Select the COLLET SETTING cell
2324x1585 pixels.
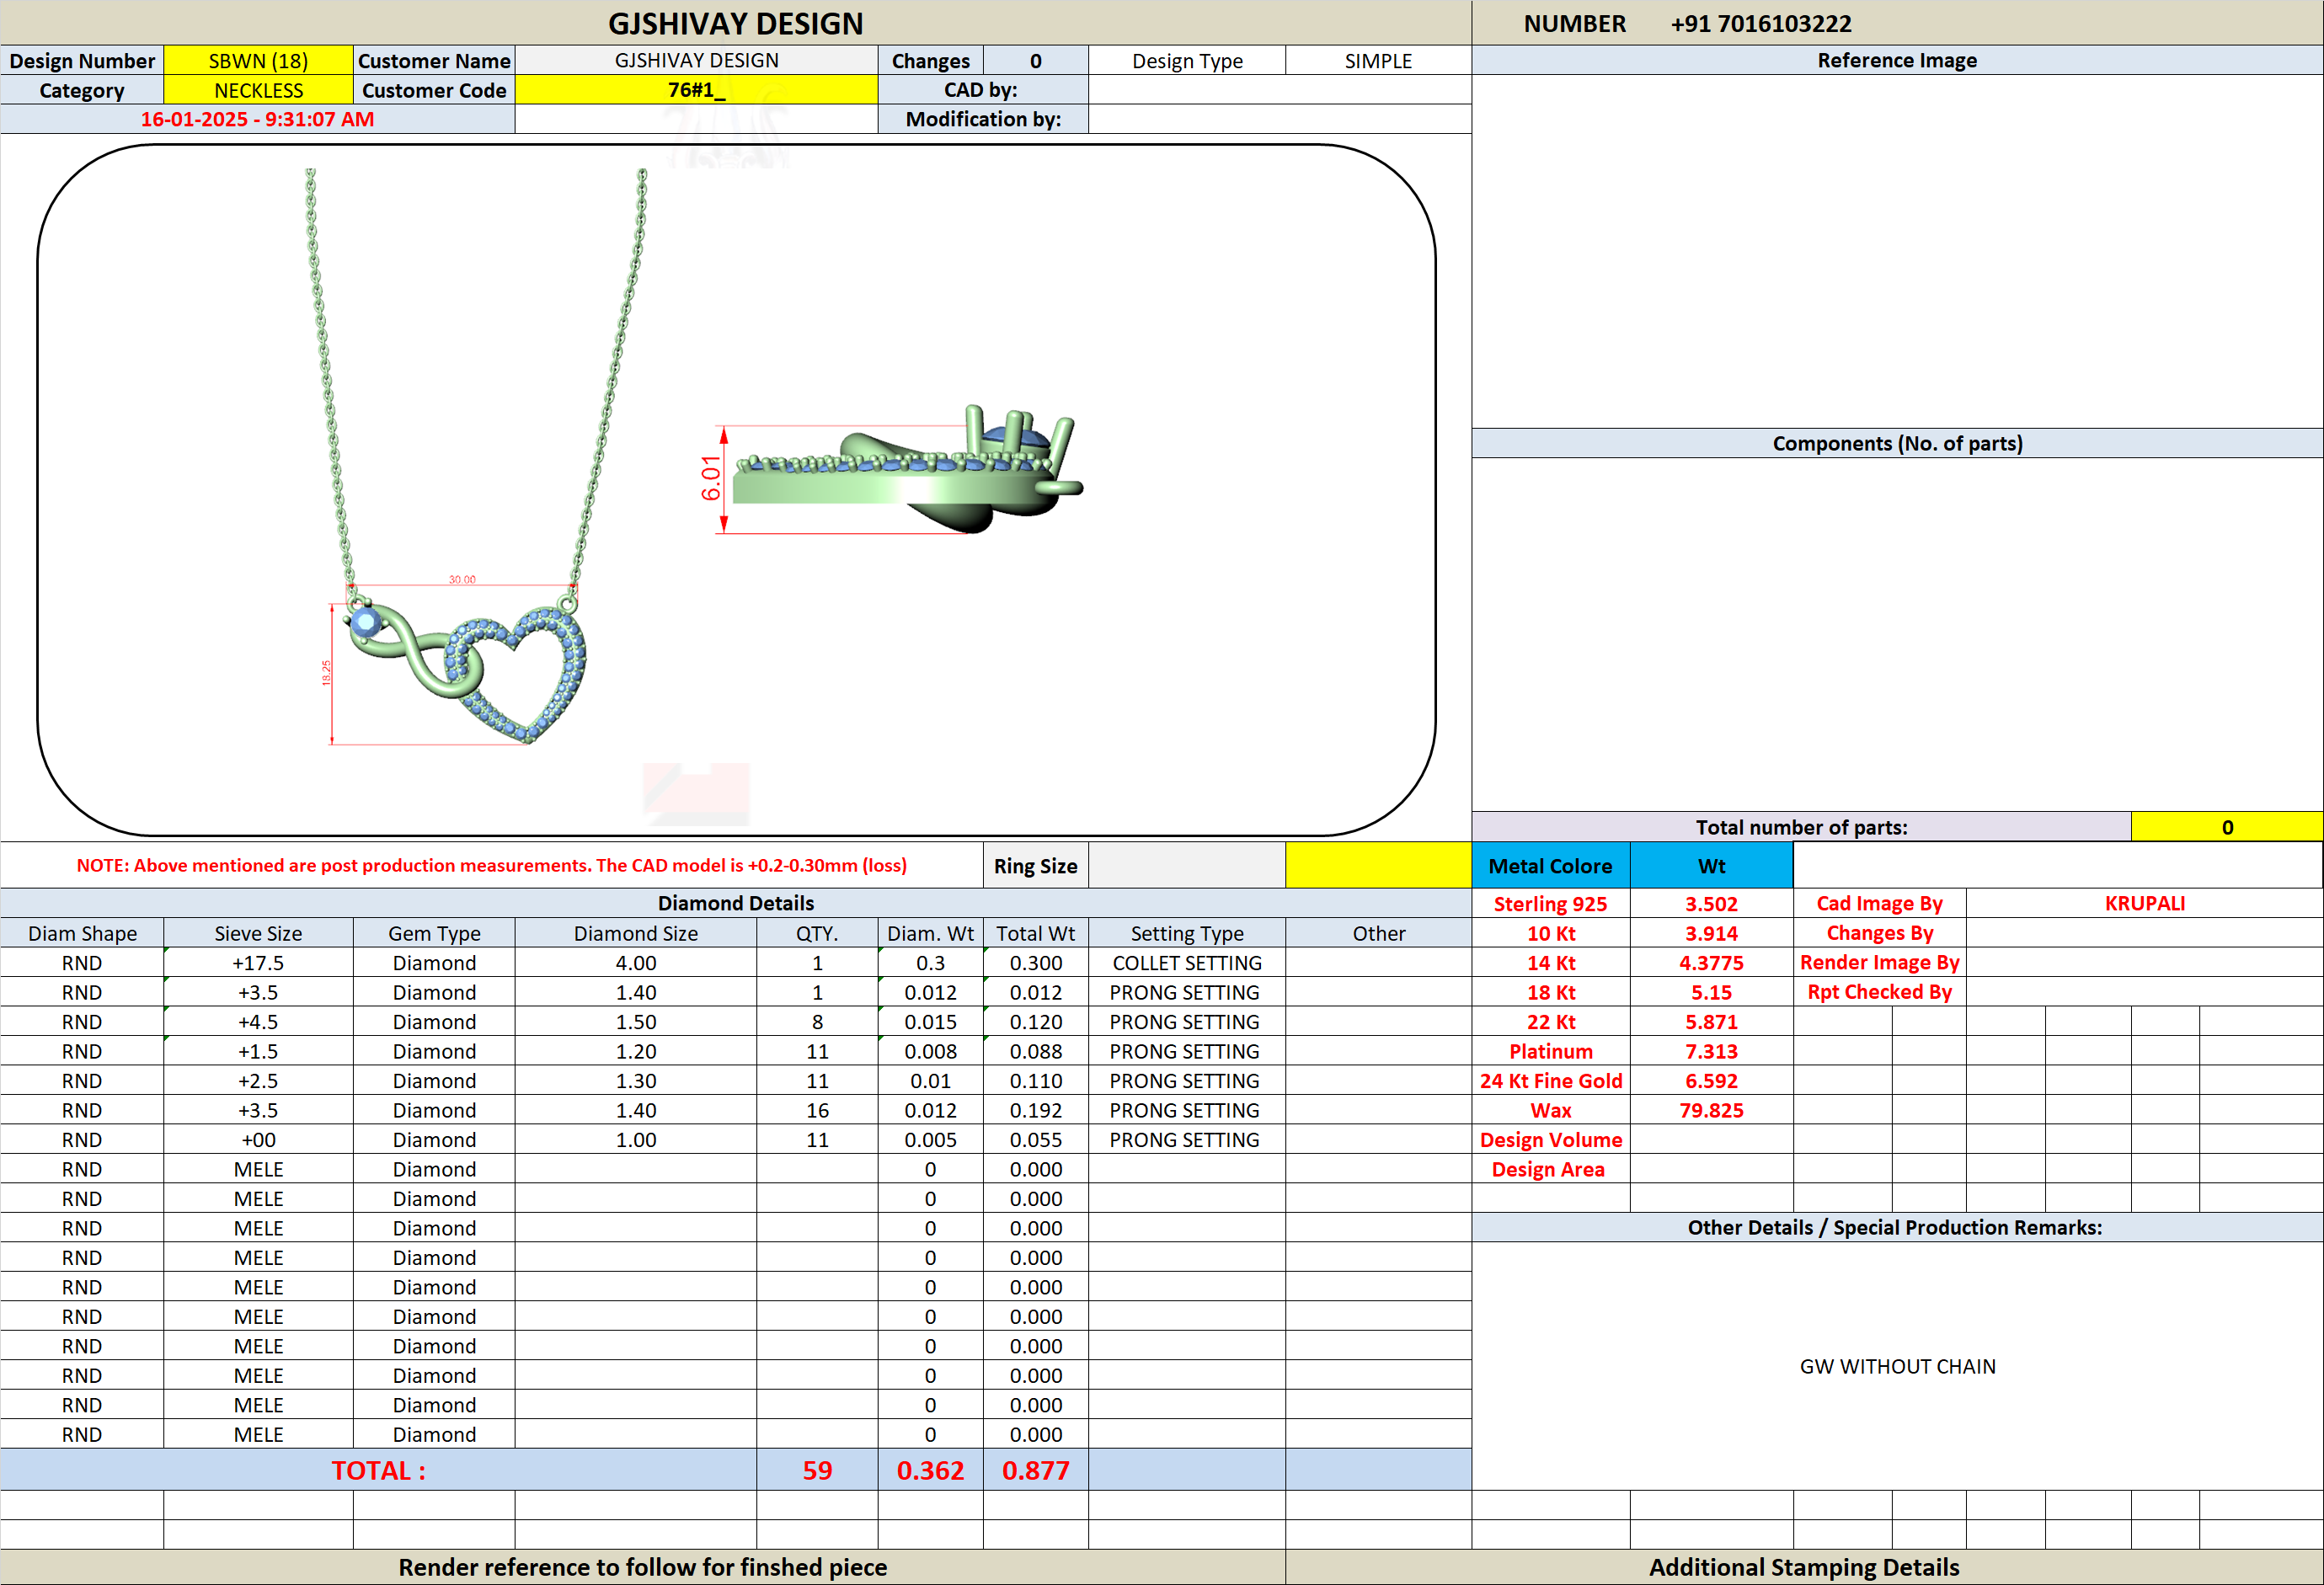click(x=1187, y=963)
